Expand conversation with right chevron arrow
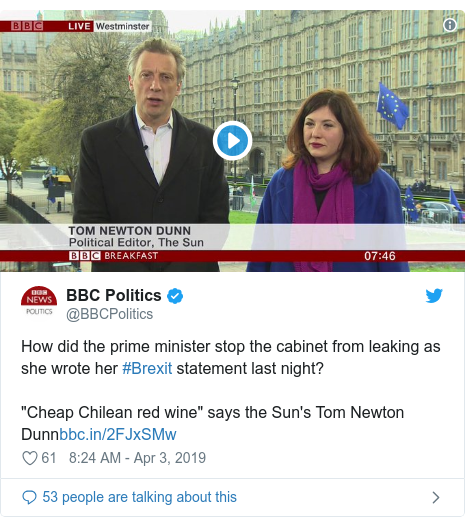Viewport: 465px width, 527px height. click(436, 497)
